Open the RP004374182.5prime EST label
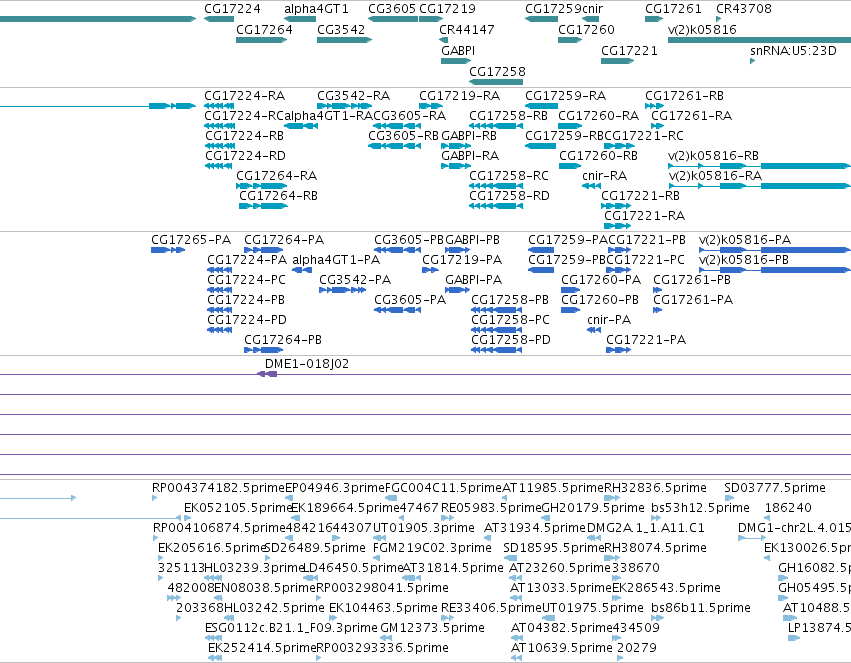851x663 pixels. point(218,488)
